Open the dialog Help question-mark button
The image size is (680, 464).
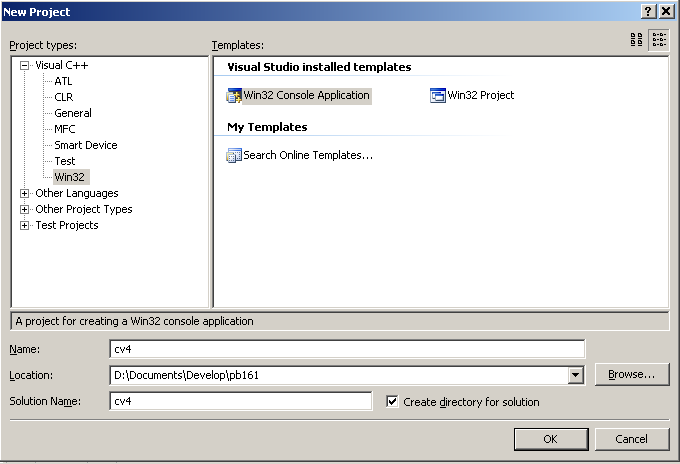(x=648, y=11)
